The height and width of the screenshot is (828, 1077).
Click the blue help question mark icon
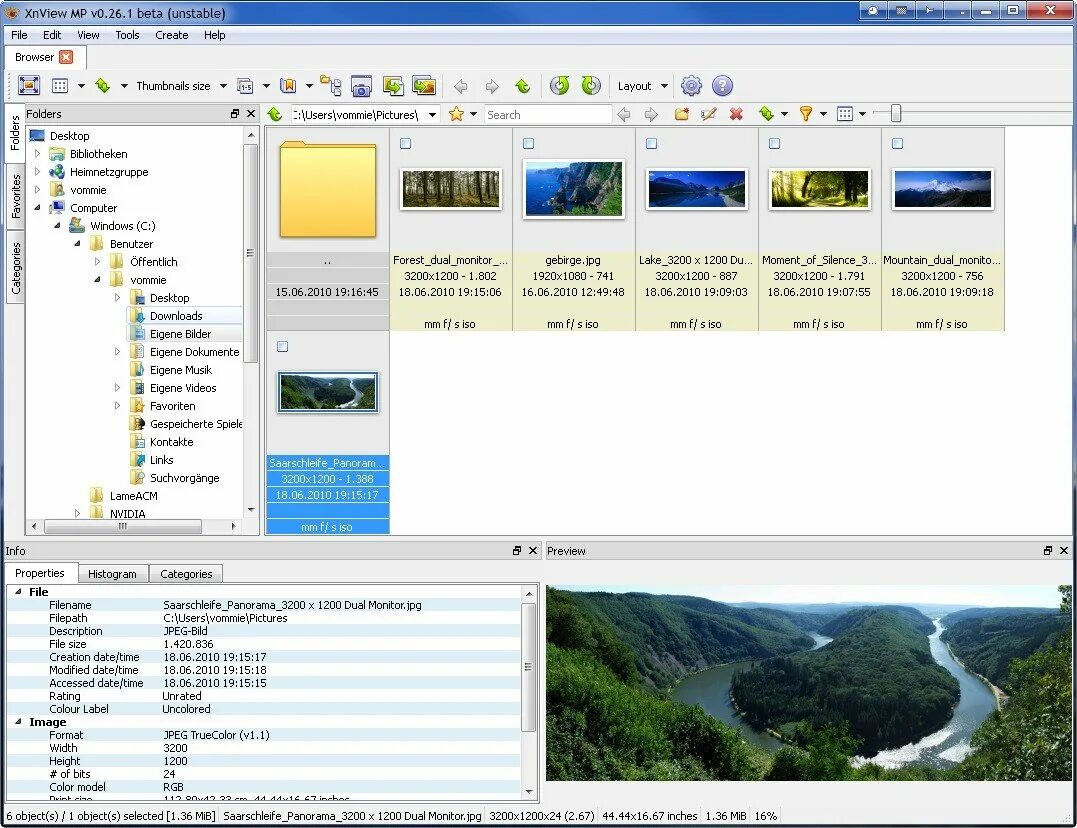pos(722,86)
